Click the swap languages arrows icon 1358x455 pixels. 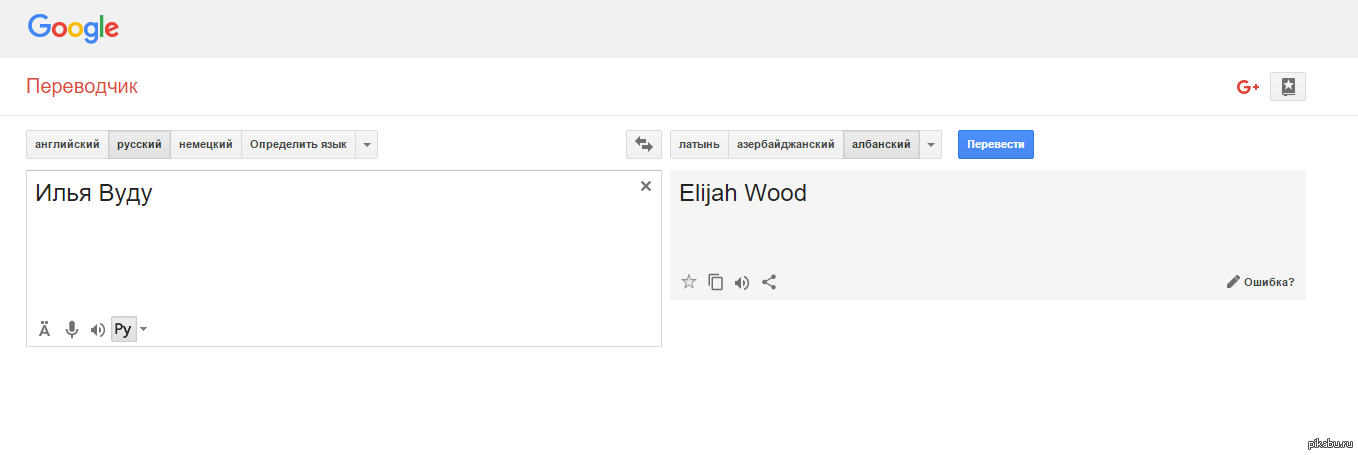pyautogui.click(x=643, y=145)
